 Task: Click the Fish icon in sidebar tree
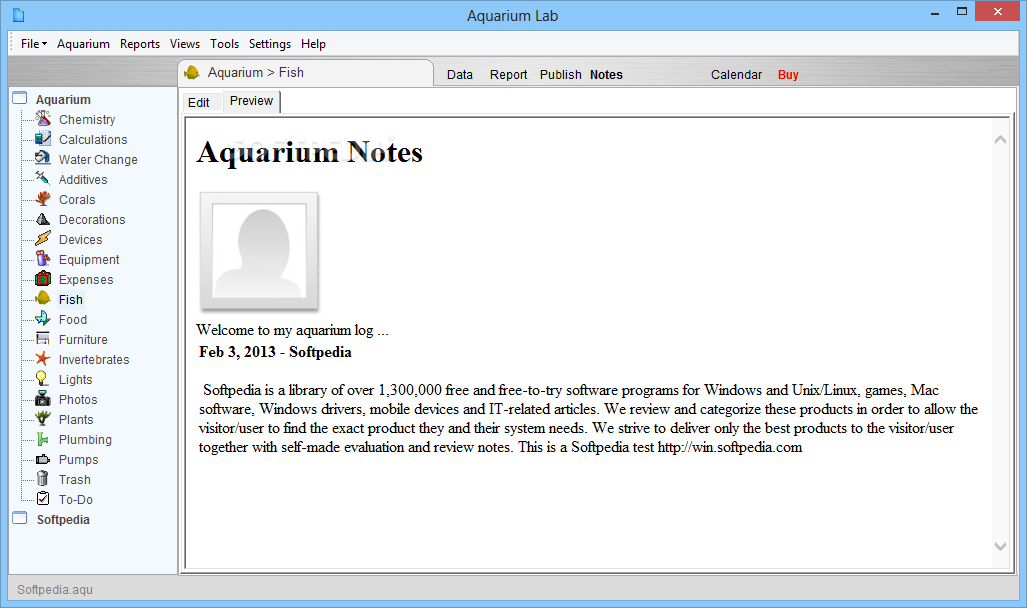pyautogui.click(x=43, y=299)
